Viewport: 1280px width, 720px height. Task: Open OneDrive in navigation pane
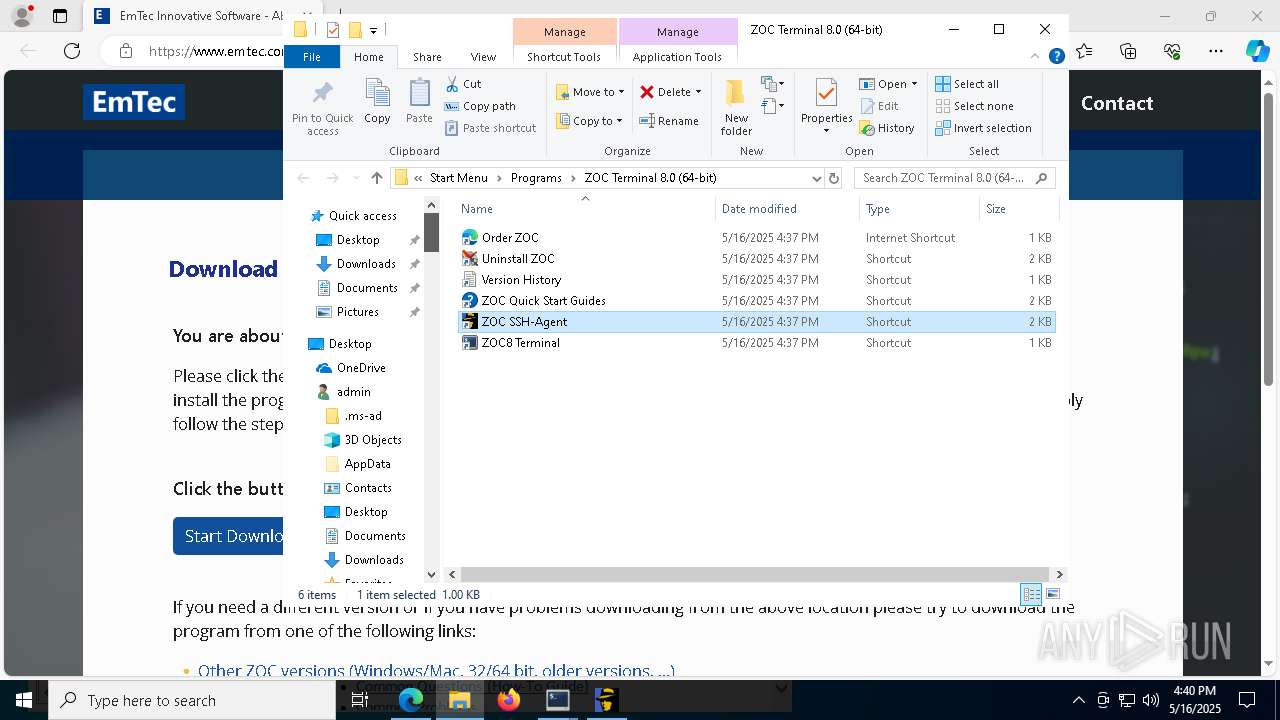click(361, 368)
